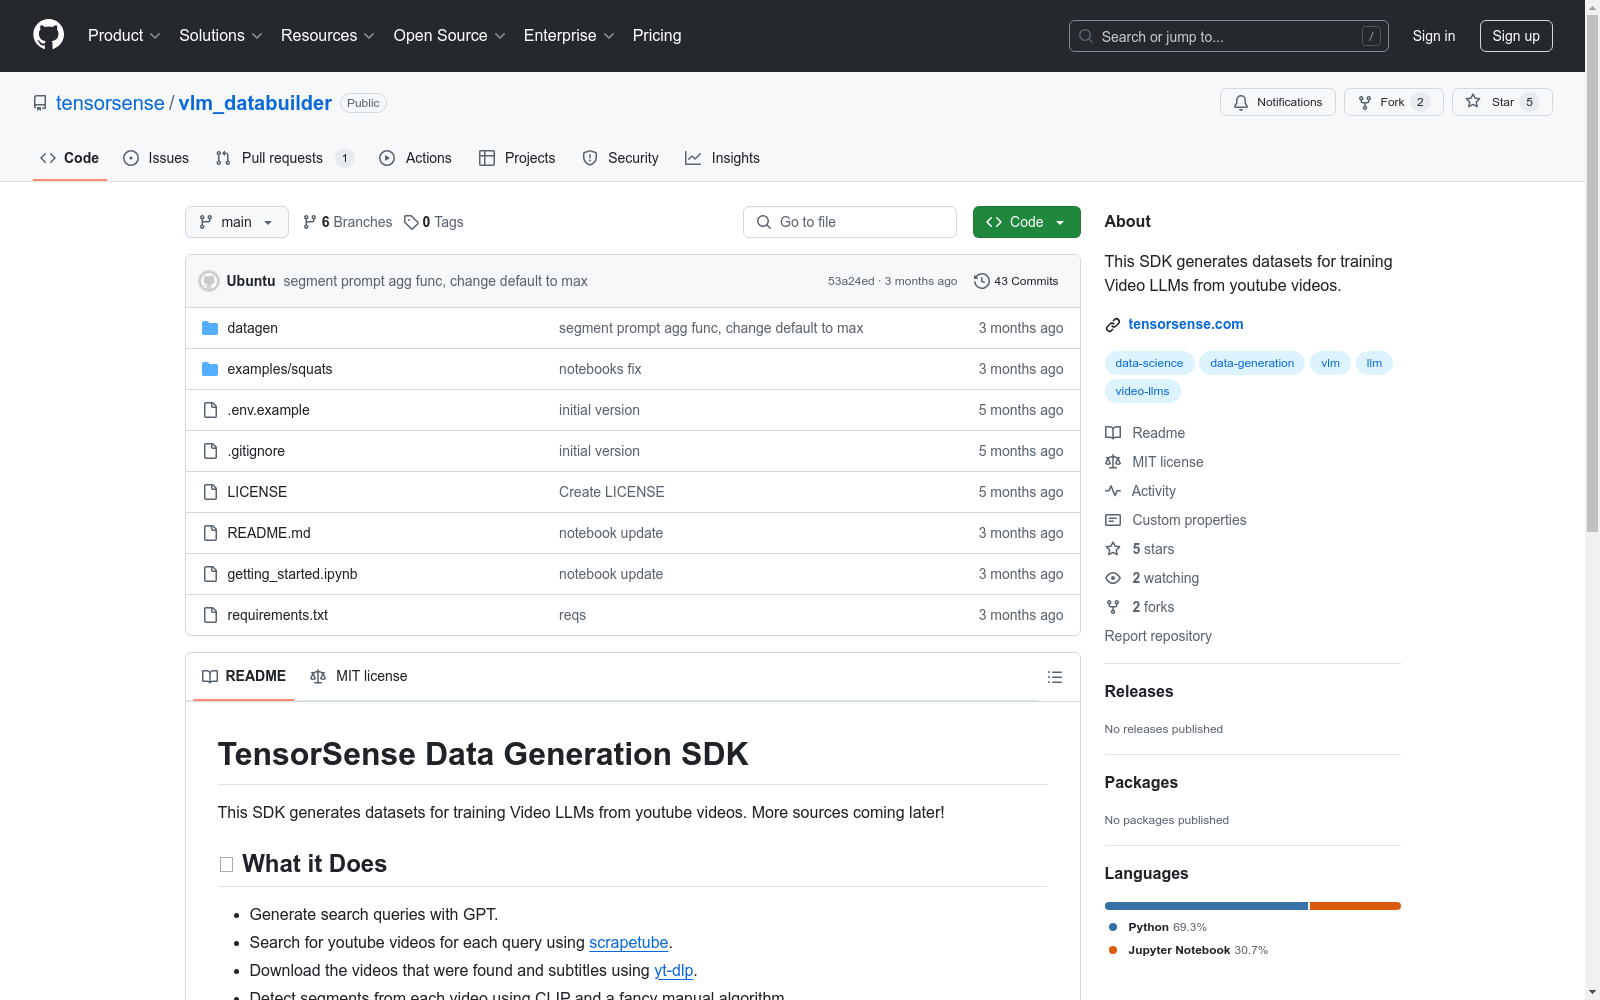Click the Sign up button
The image size is (1600, 1000).
click(x=1516, y=36)
